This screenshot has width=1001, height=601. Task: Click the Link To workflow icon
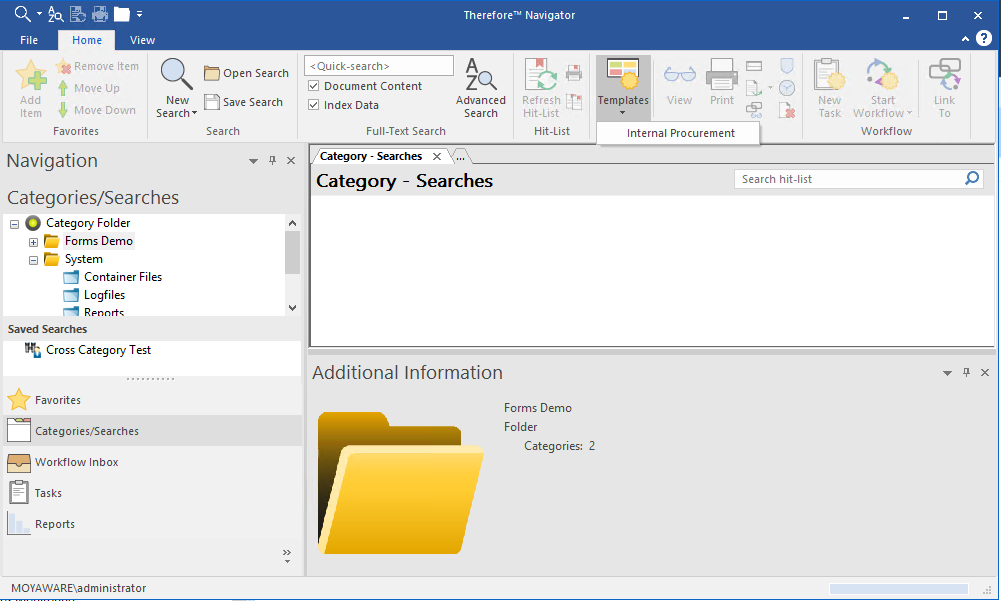(x=944, y=85)
